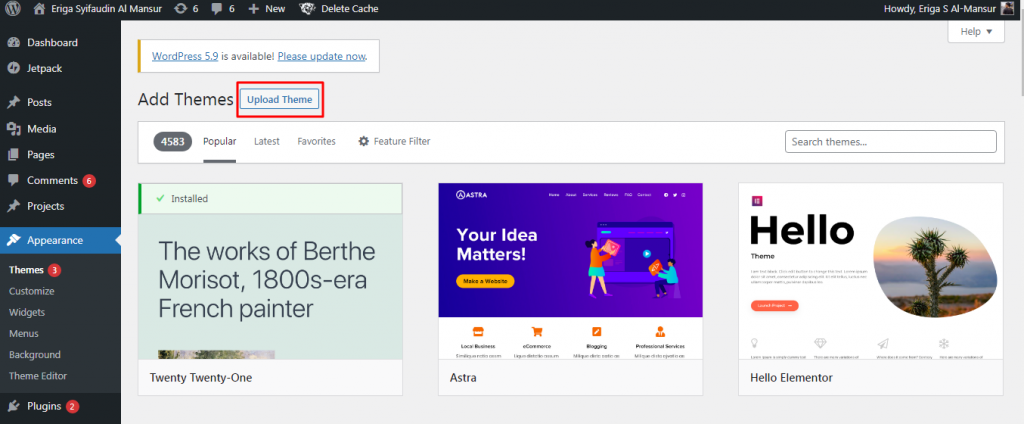
Task: Open the Customize submenu item
Action: click(31, 291)
